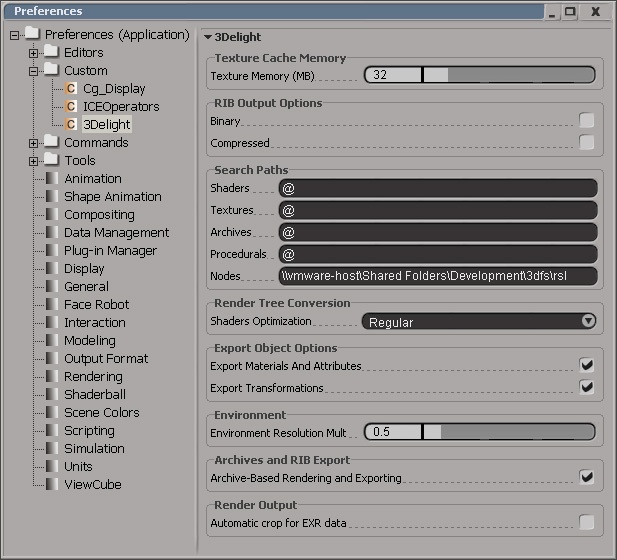This screenshot has height=560, width=617.
Task: Click the Rendering page icon in tree
Action: pyautogui.click(x=52, y=377)
